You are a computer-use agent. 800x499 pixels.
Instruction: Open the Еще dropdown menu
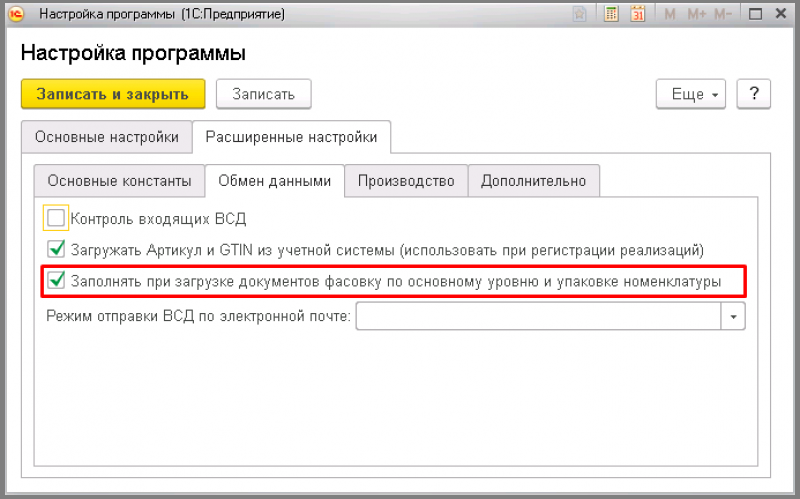pyautogui.click(x=691, y=94)
